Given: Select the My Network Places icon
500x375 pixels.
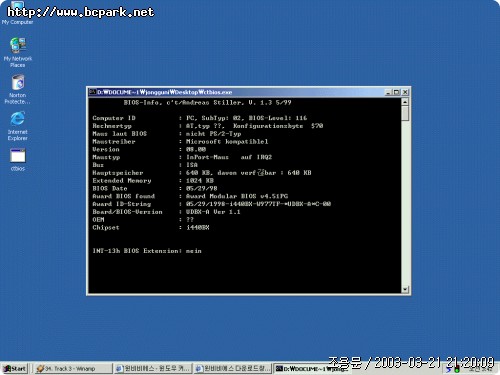Looking at the screenshot, I should tap(18, 52).
